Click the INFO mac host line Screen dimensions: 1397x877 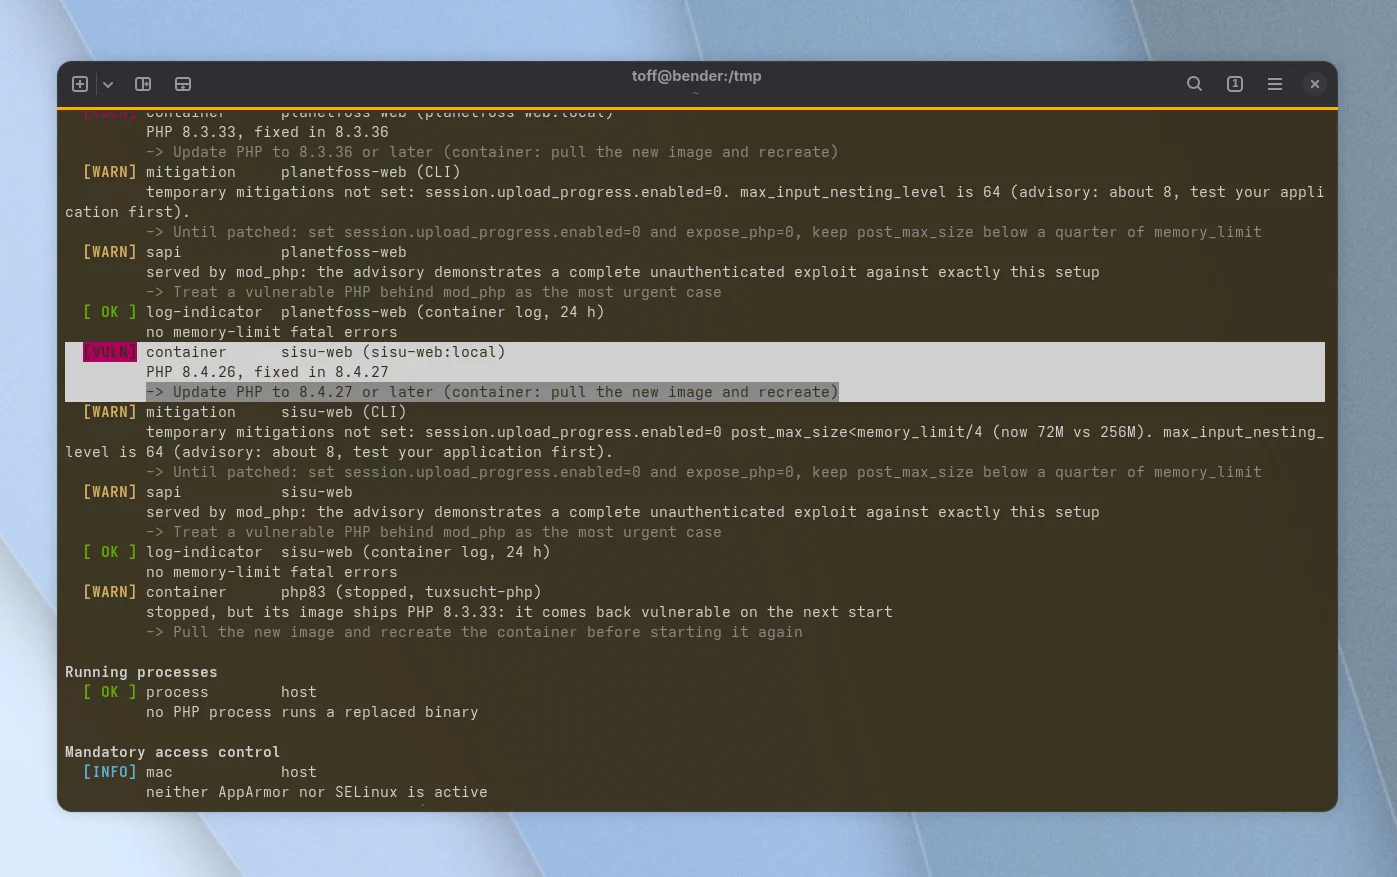[x=200, y=772]
